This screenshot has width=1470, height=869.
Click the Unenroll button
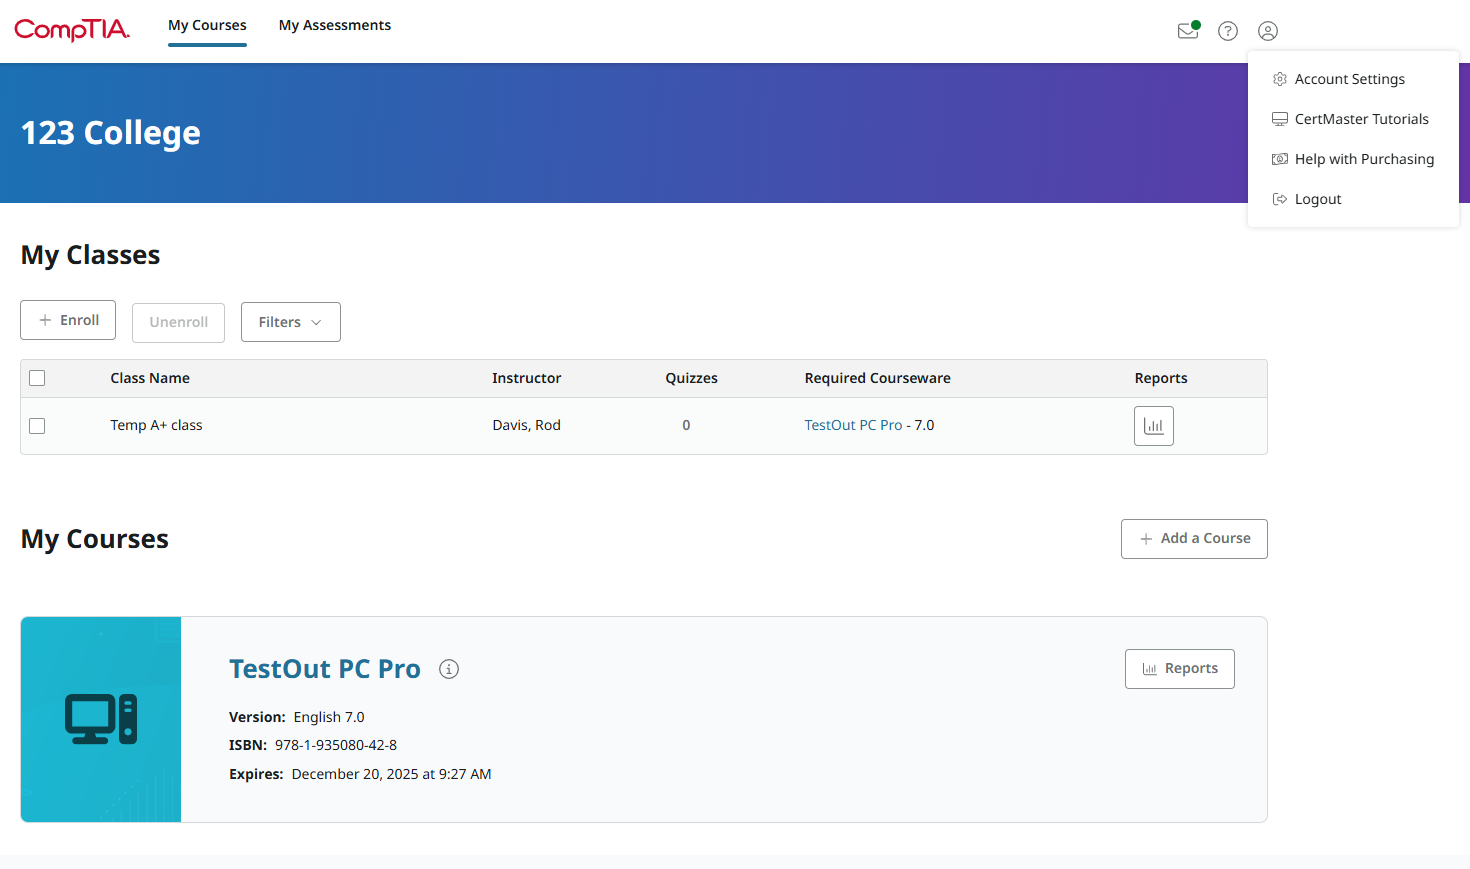(178, 322)
